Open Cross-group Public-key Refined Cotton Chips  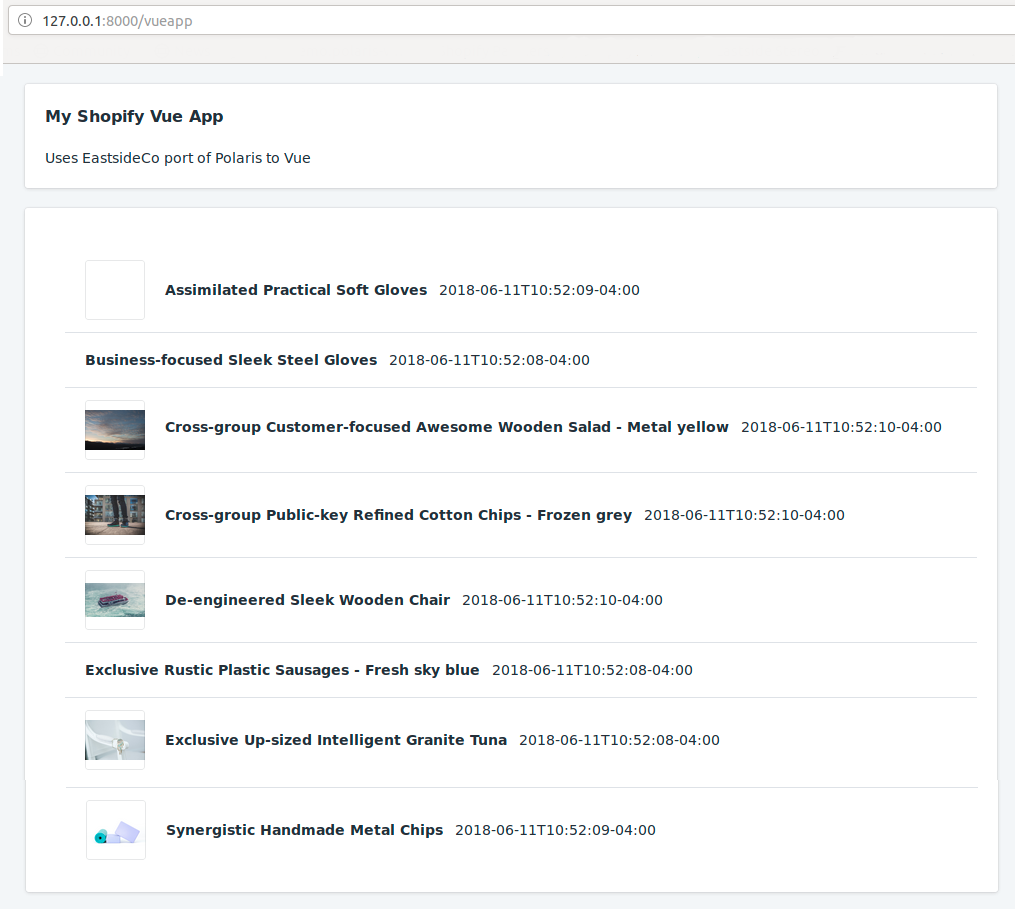coord(398,515)
